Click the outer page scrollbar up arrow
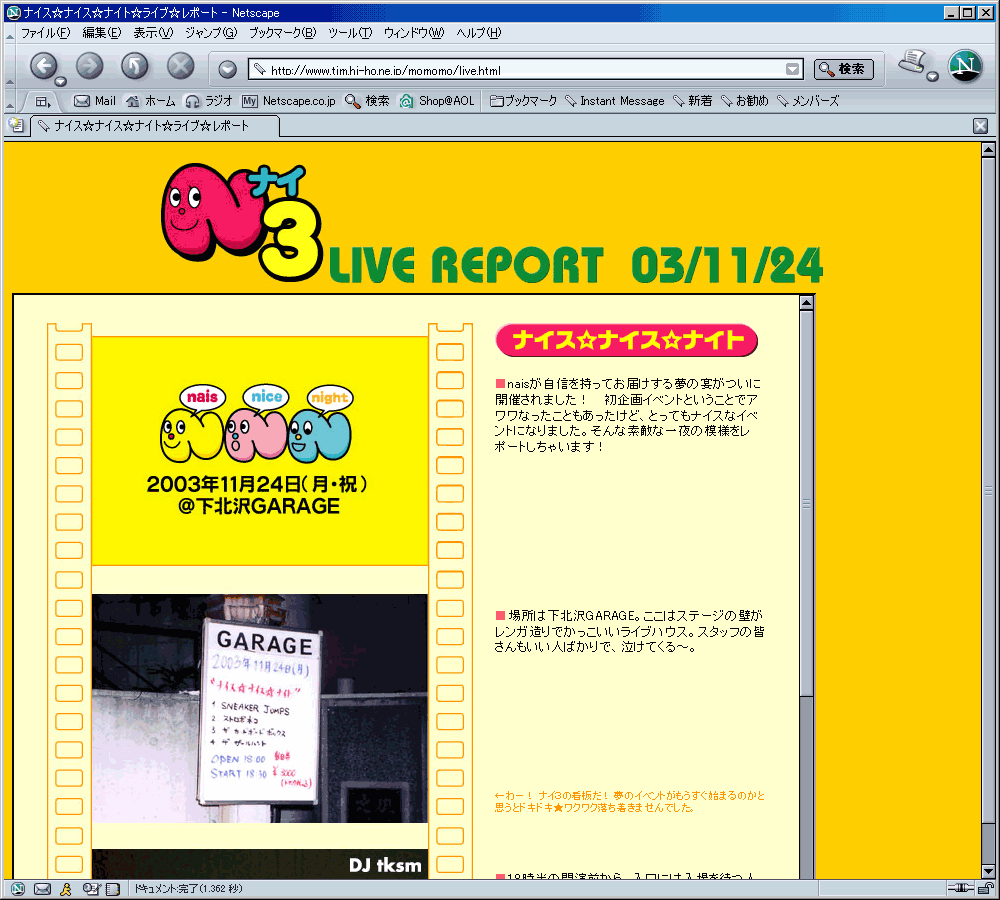1000x900 pixels. (988, 150)
